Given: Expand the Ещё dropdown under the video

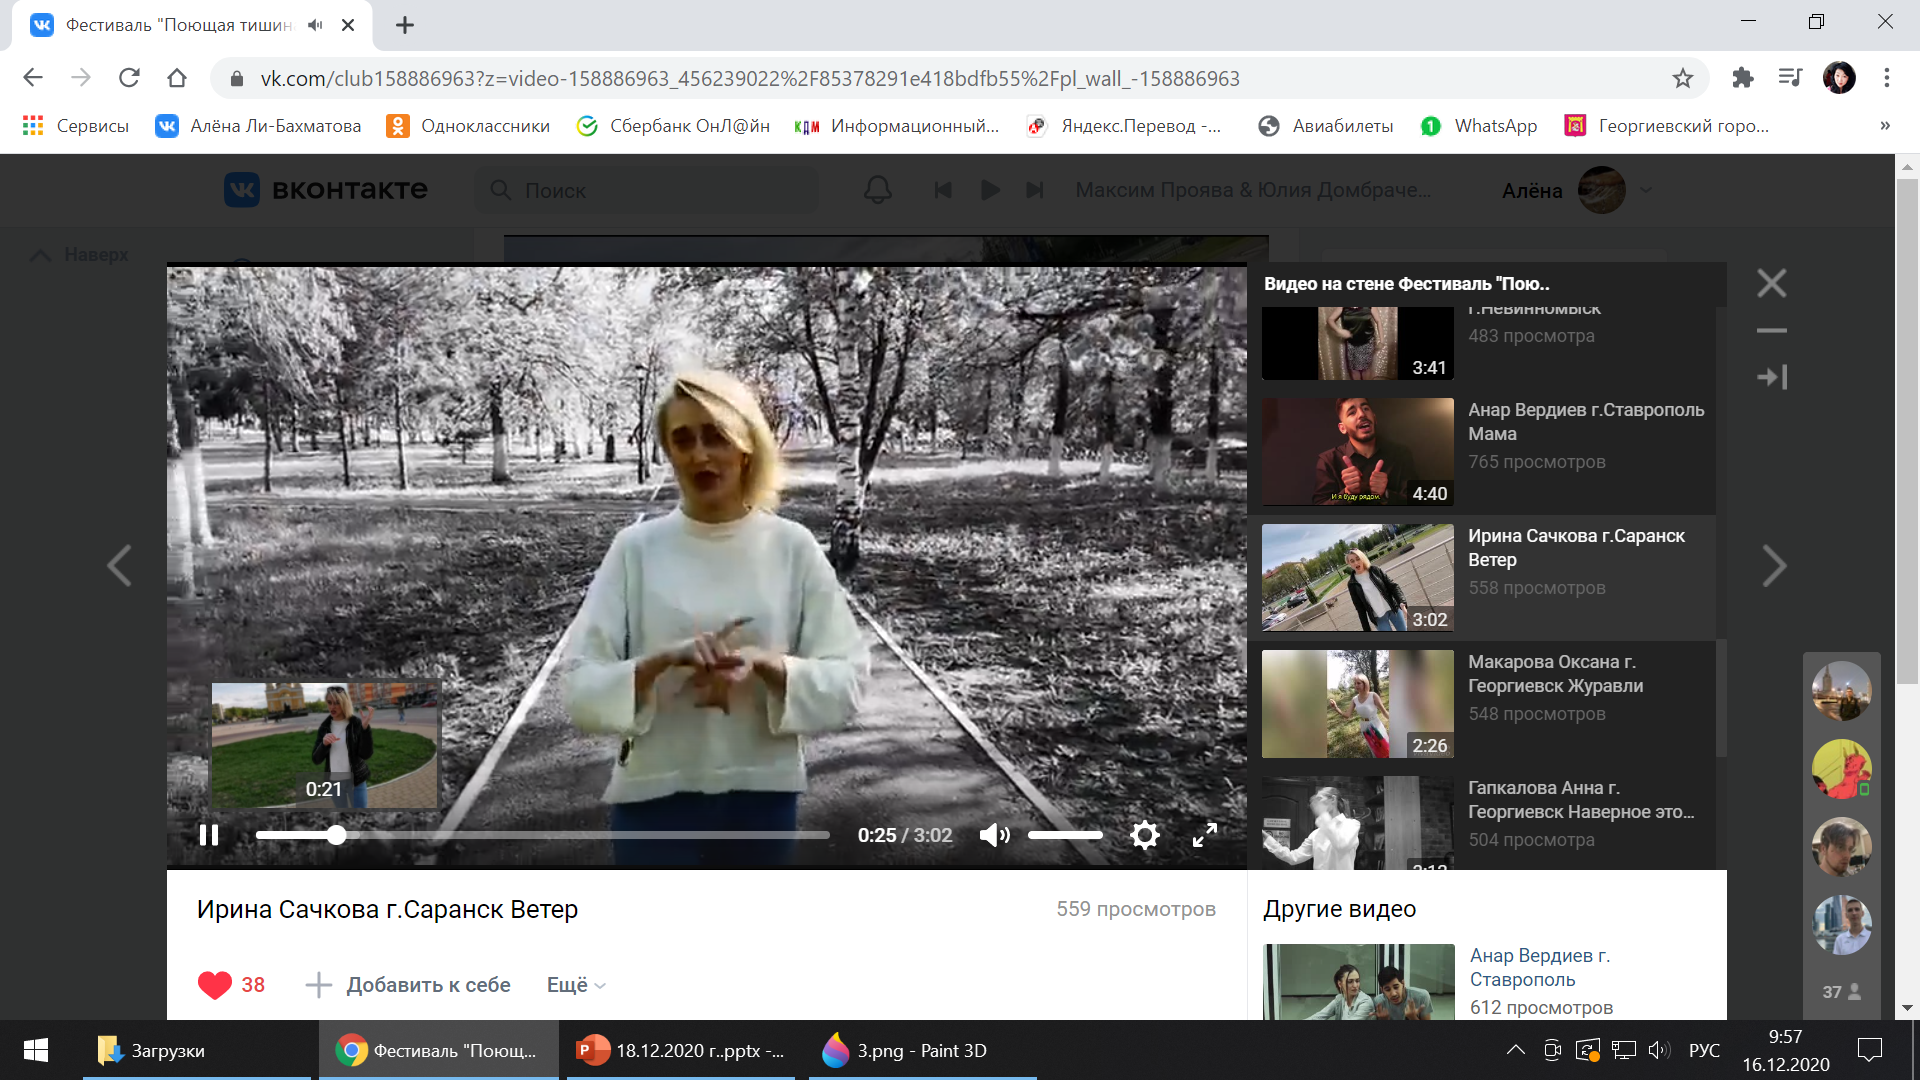Looking at the screenshot, I should point(576,985).
